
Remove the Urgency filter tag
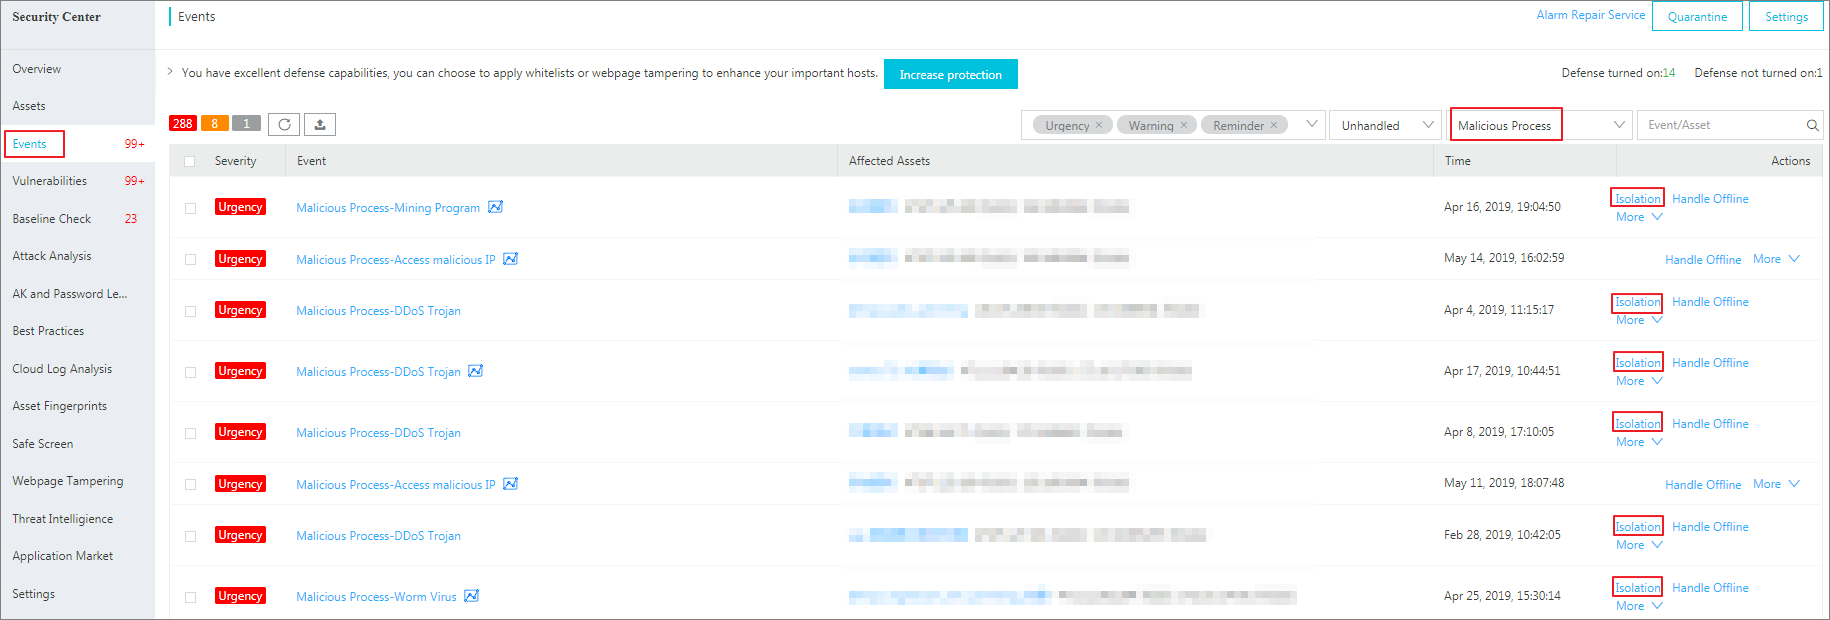pos(1099,125)
